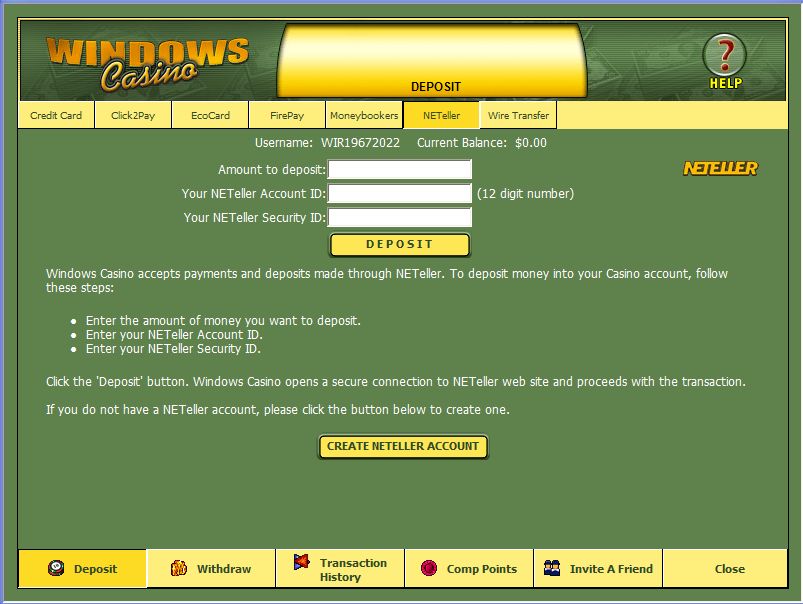Click the 'Amount to deposit:' label
This screenshot has width=803, height=604.
pos(272,170)
